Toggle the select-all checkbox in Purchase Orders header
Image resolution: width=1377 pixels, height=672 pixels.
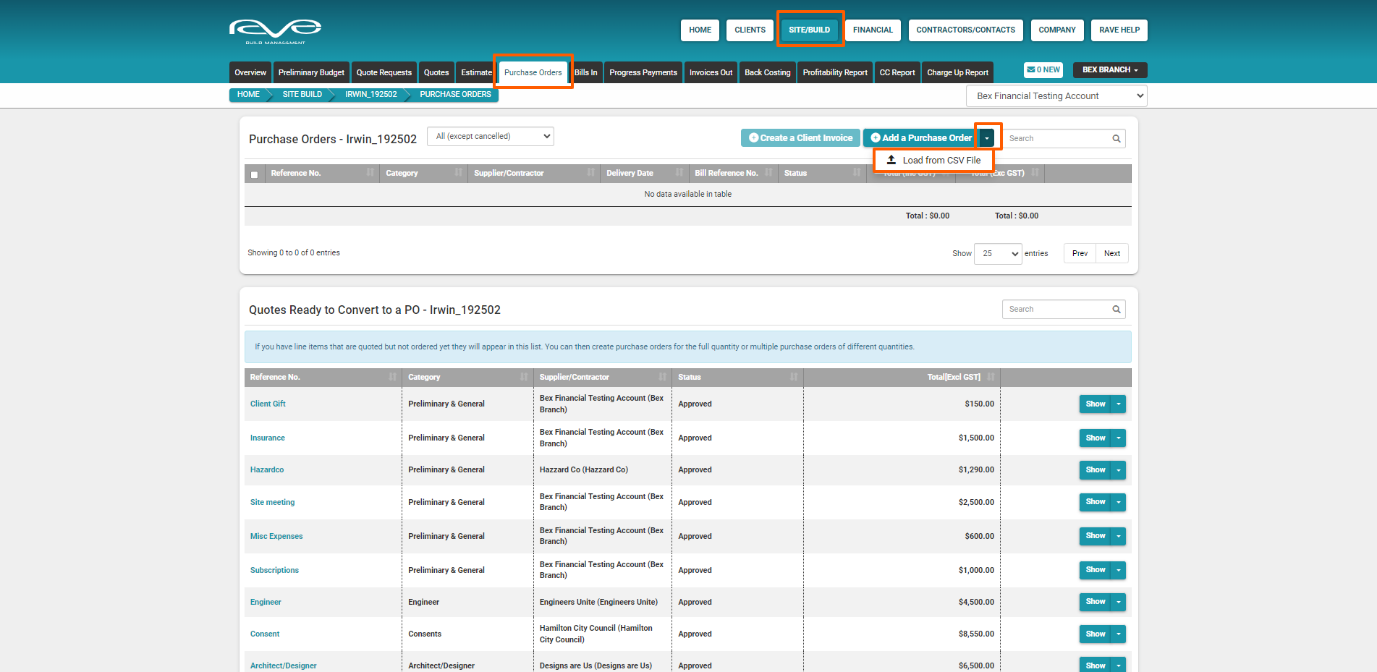(255, 172)
